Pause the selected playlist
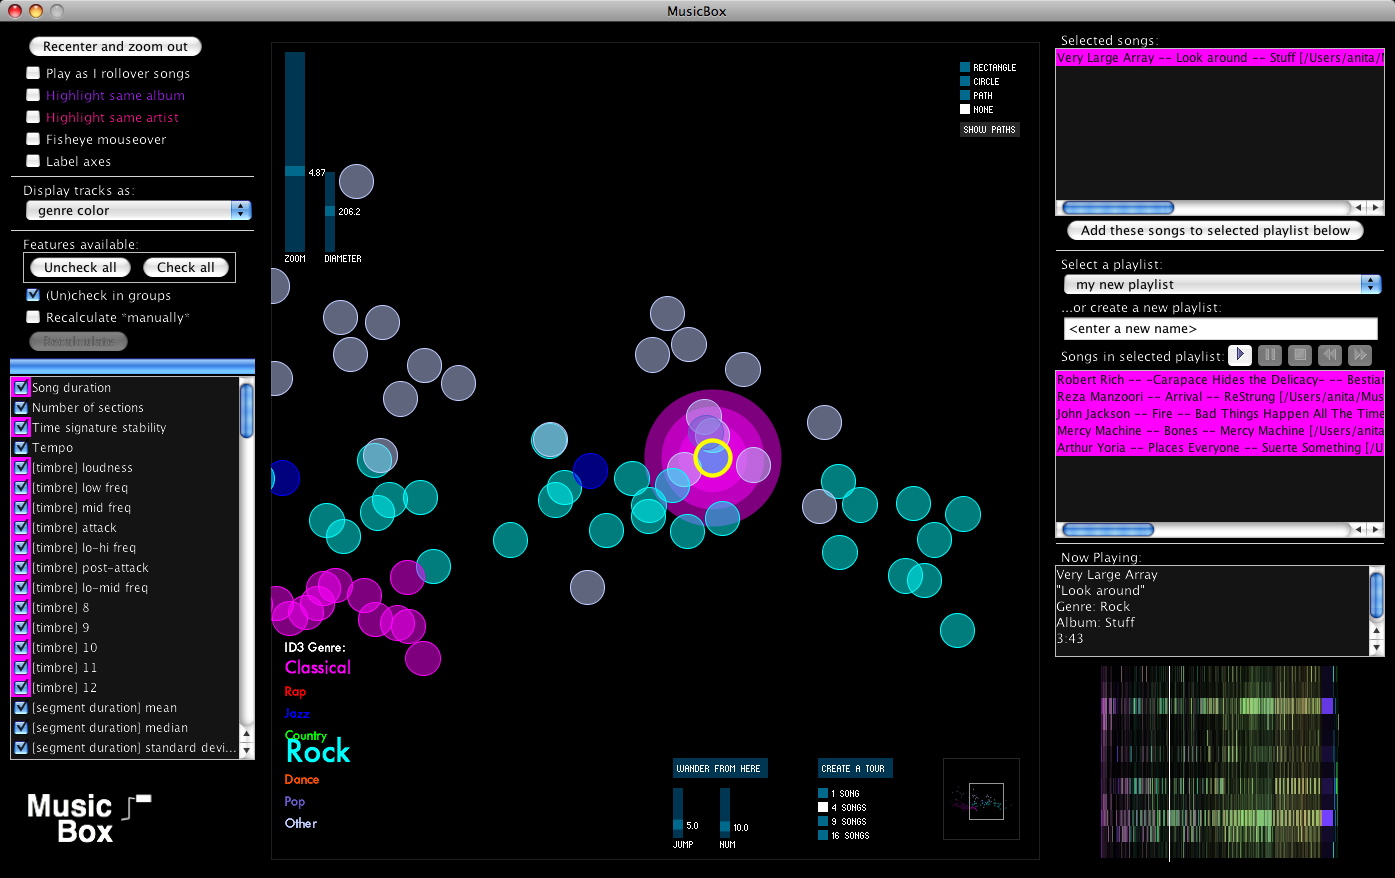This screenshot has height=878, width=1395. click(1269, 355)
